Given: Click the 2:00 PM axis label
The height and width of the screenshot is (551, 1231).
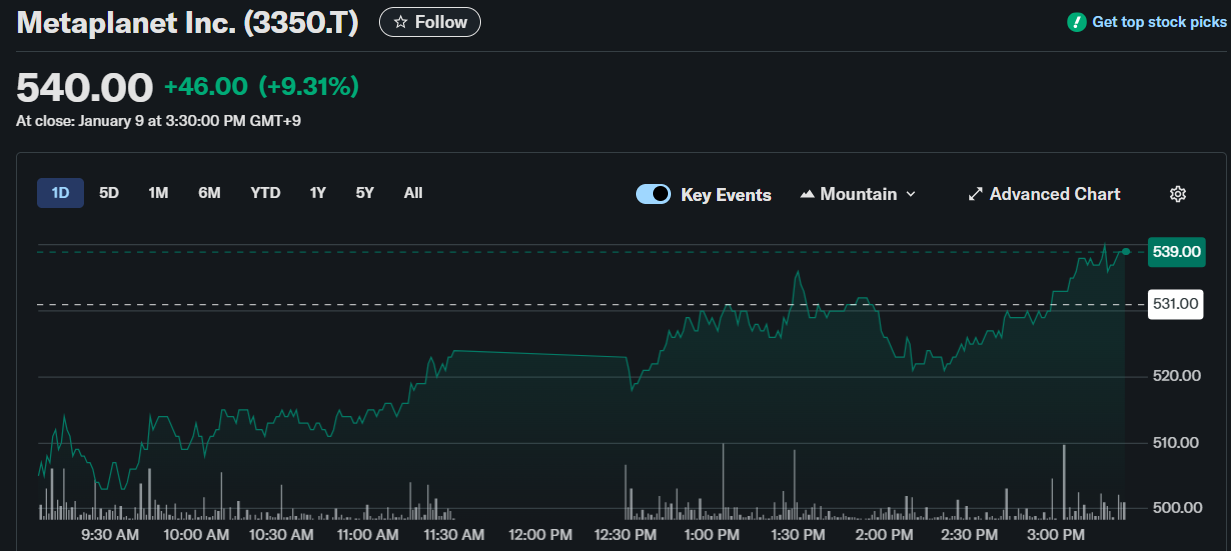Looking at the screenshot, I should pyautogui.click(x=885, y=536).
